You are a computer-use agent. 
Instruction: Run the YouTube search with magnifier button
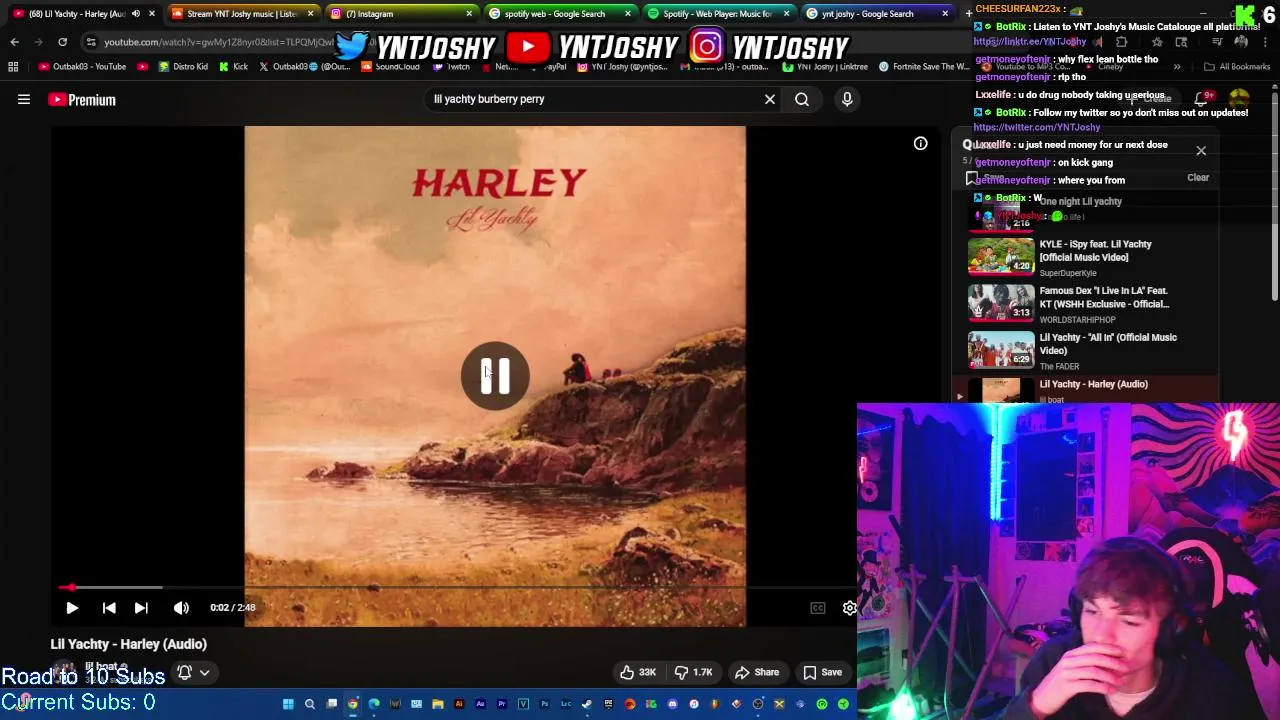pos(802,99)
